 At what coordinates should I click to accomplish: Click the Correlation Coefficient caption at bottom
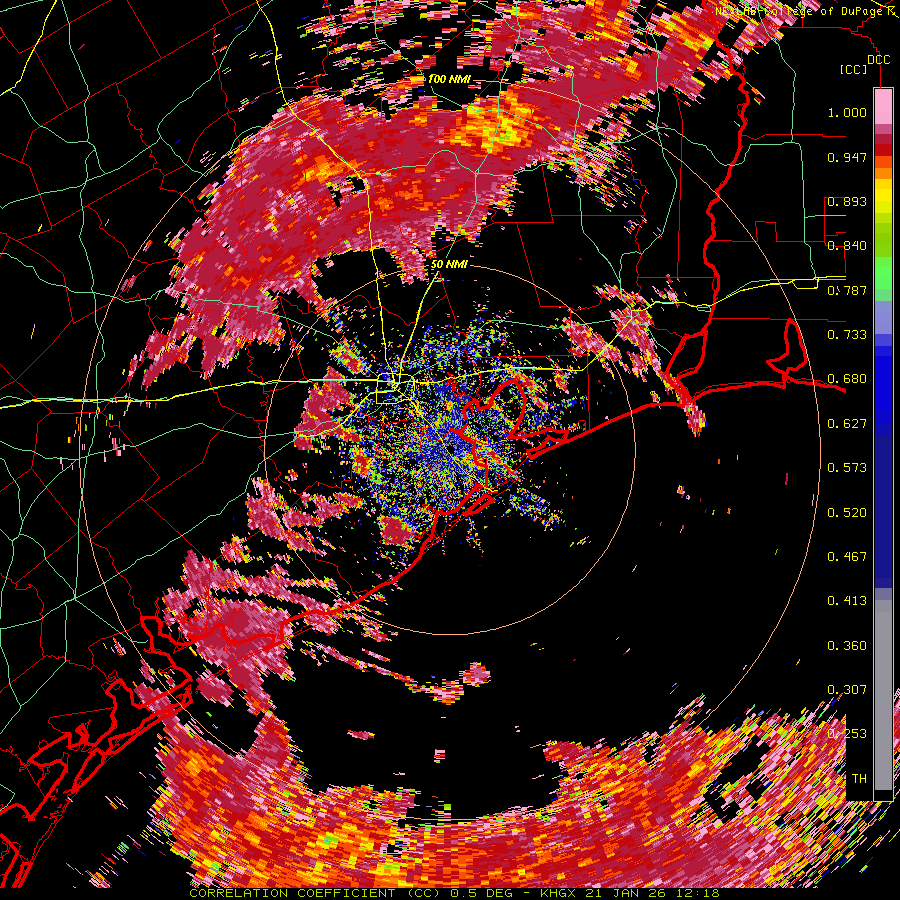point(454,894)
